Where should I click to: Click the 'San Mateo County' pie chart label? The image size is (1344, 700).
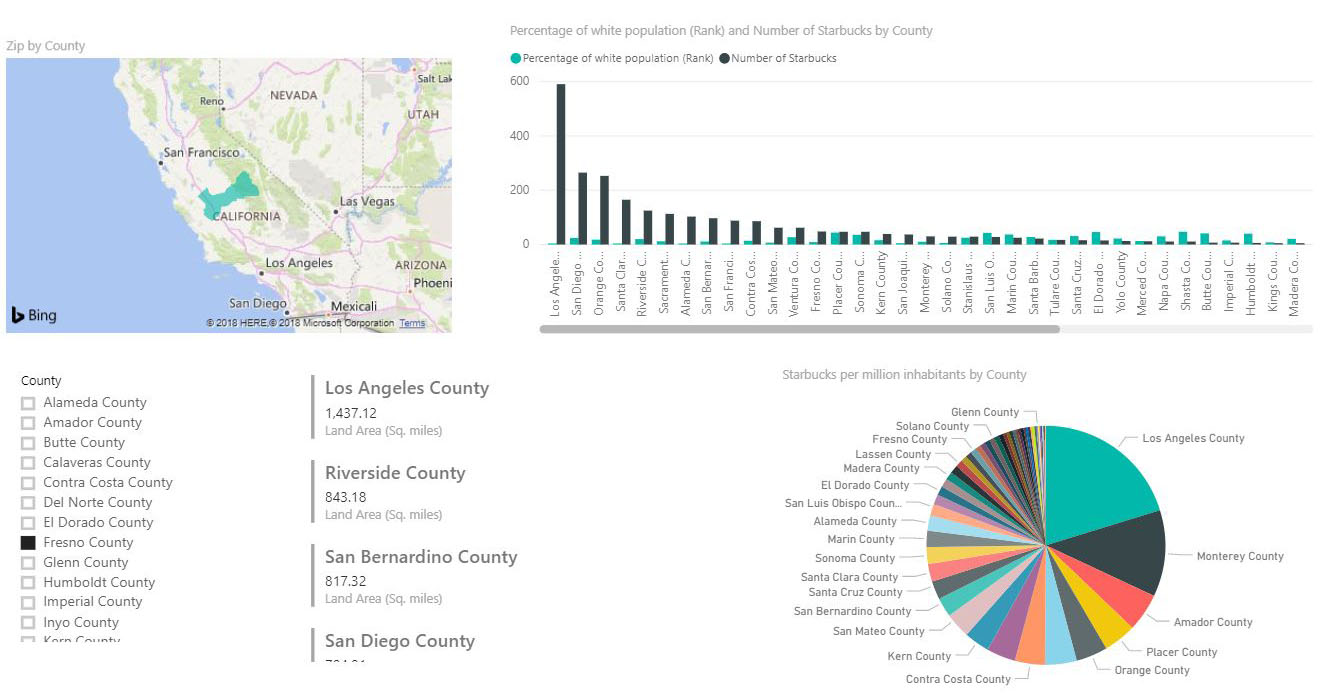coord(879,631)
